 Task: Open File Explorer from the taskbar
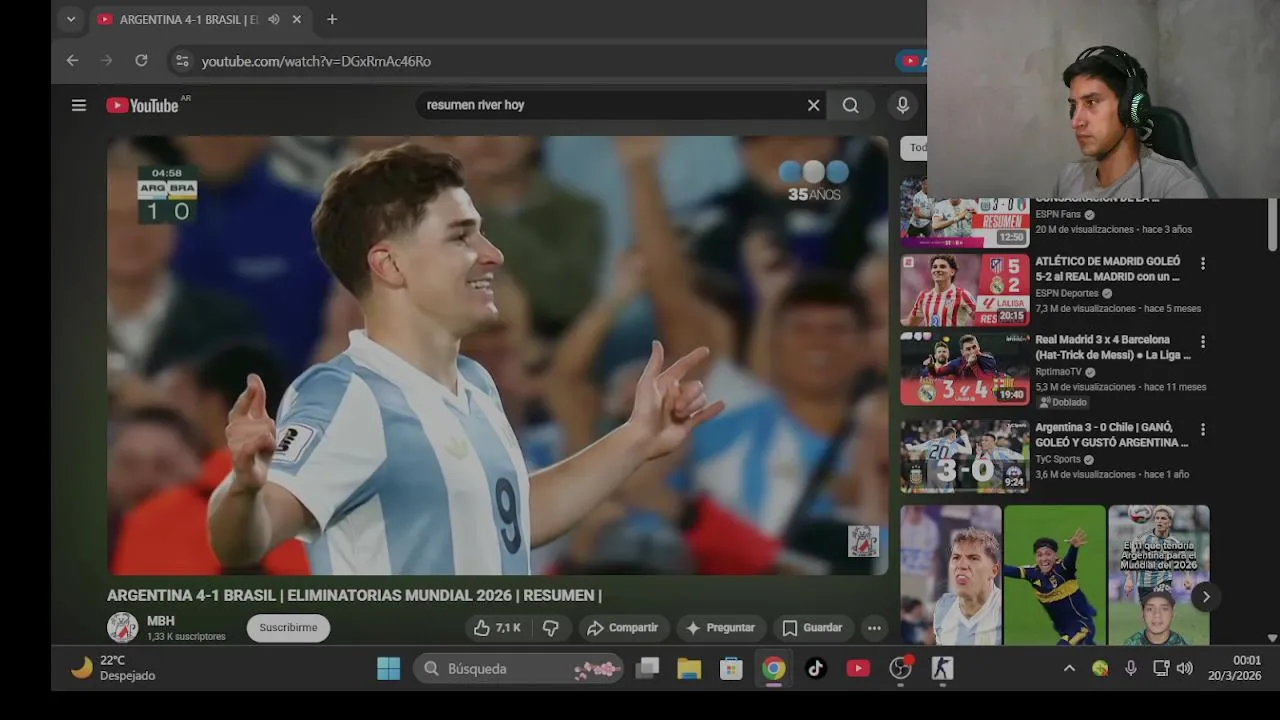tap(689, 668)
